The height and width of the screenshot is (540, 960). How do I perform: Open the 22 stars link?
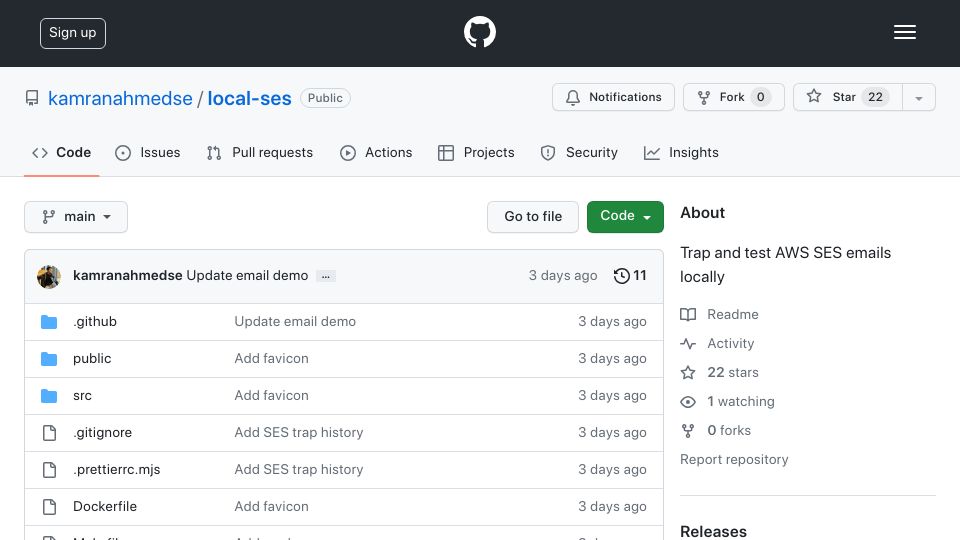[x=733, y=372]
